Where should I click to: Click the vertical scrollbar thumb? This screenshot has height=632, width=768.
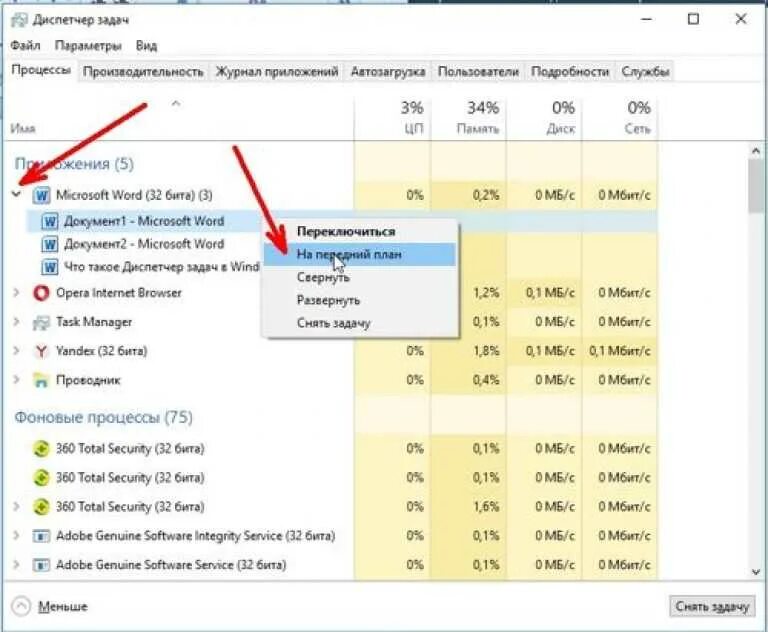pyautogui.click(x=756, y=186)
